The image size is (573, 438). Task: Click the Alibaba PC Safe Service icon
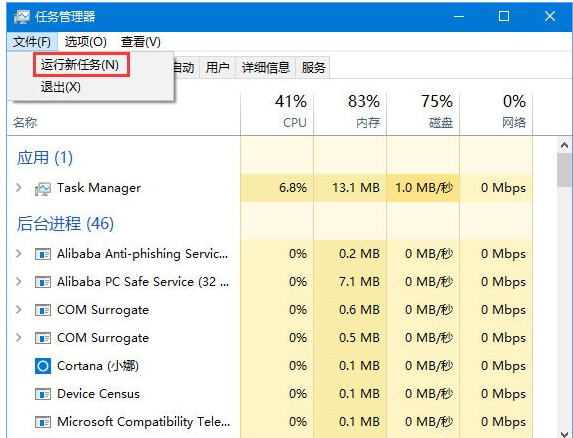click(x=42, y=282)
